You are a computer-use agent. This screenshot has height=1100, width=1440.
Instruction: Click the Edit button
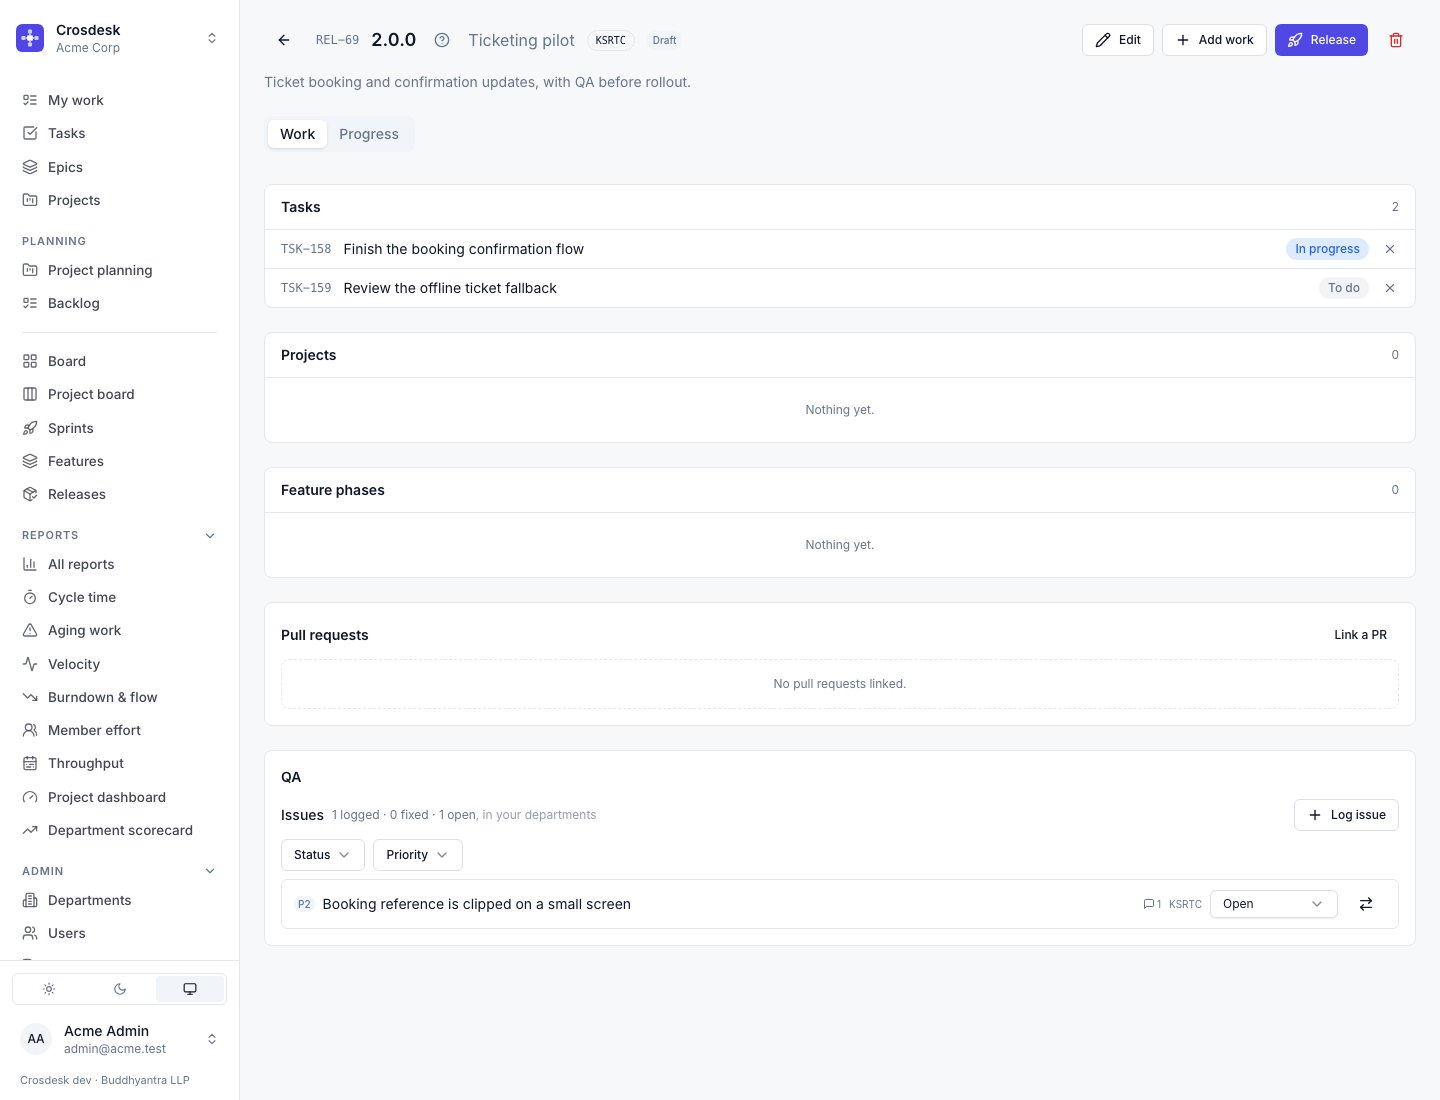[1118, 40]
